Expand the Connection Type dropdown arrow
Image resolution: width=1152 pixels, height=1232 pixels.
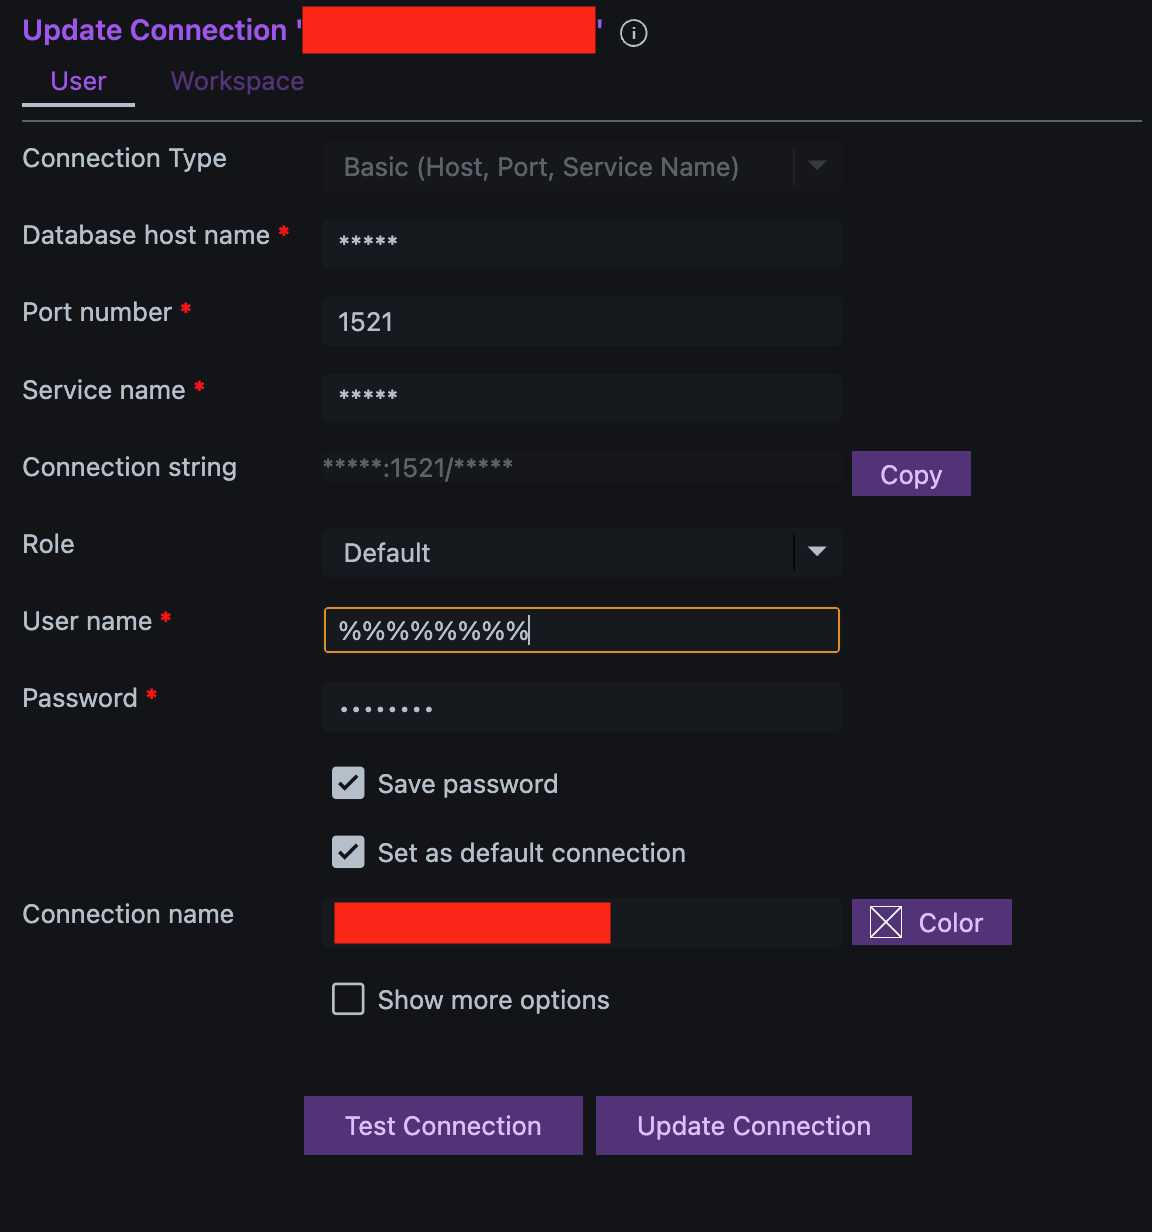click(817, 166)
